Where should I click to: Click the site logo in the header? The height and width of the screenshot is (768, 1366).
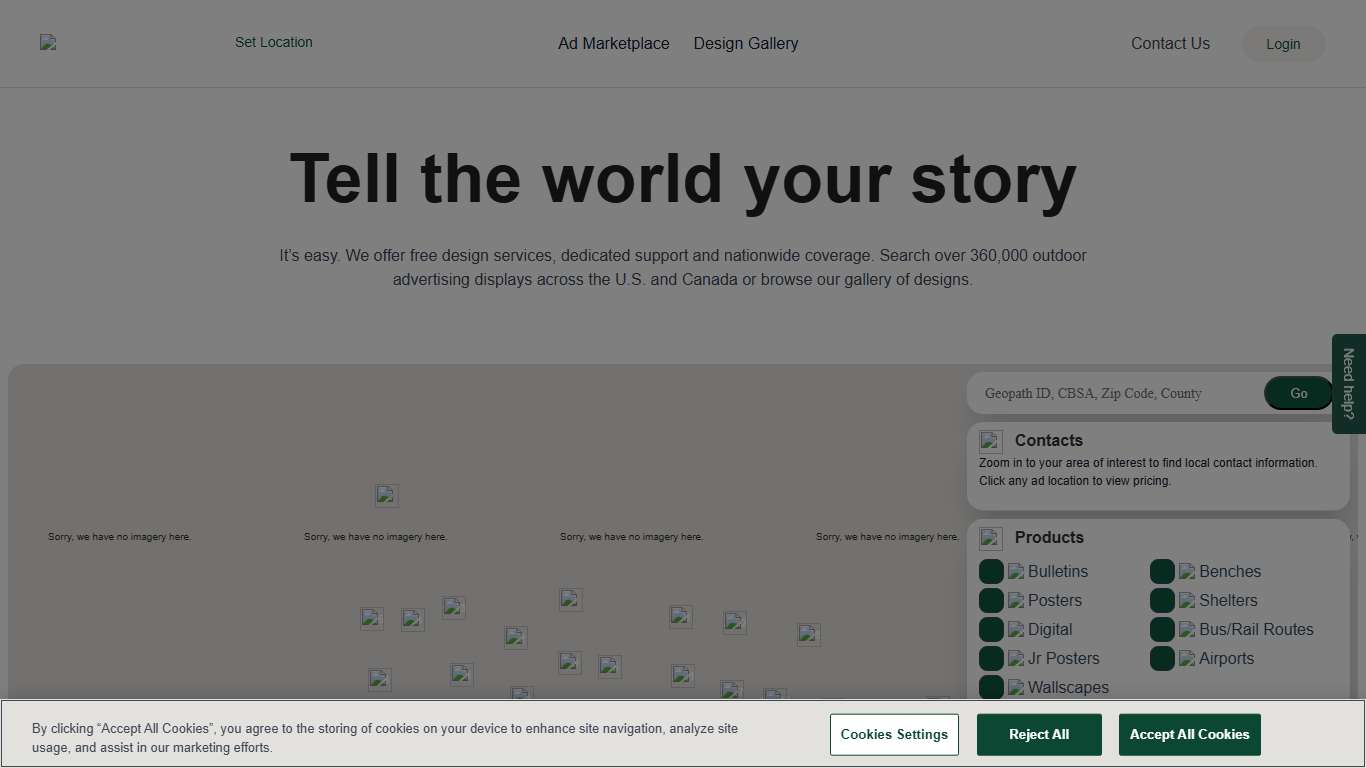tap(48, 43)
